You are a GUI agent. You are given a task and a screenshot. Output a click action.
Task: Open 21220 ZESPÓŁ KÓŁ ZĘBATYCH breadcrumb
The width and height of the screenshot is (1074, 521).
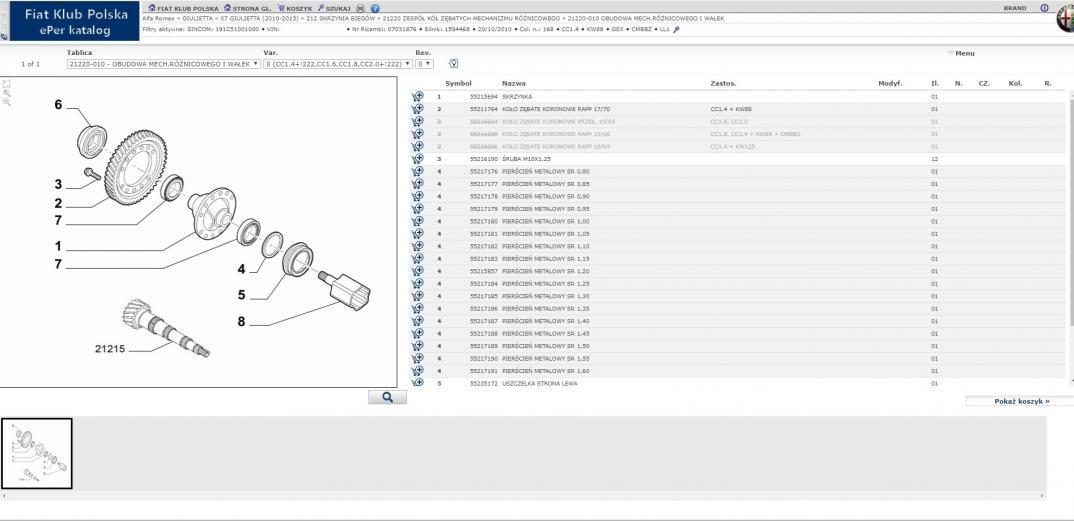[x=471, y=18]
